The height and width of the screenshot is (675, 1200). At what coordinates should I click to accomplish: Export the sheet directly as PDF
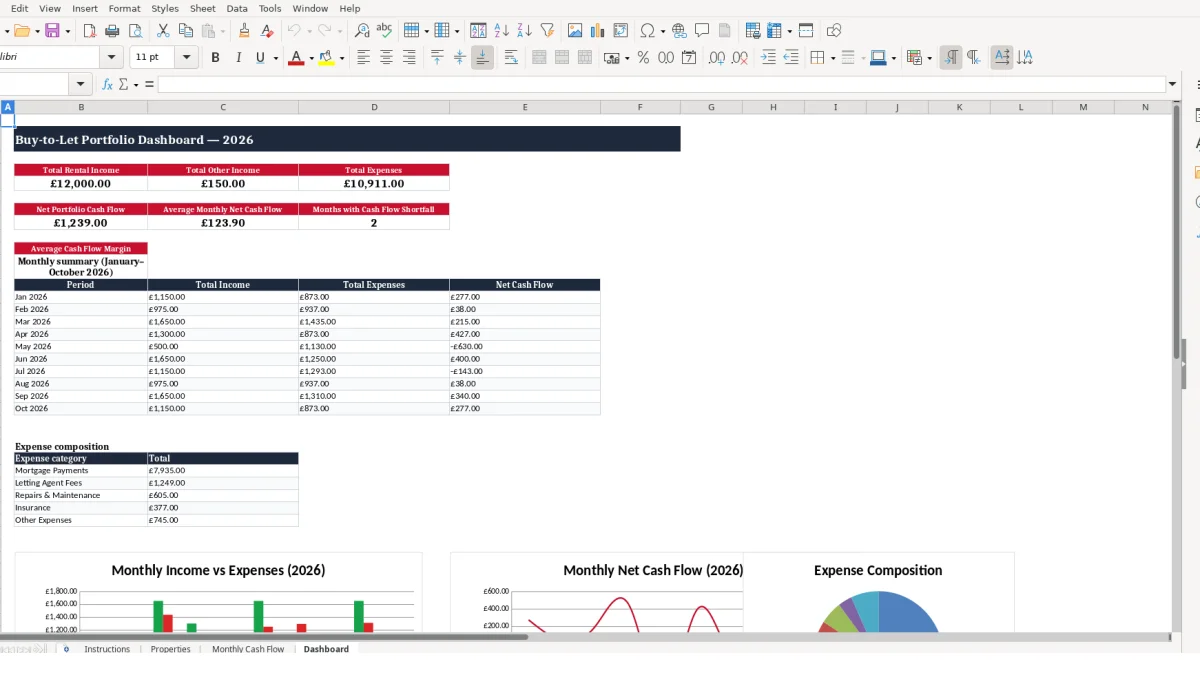pyautogui.click(x=90, y=31)
